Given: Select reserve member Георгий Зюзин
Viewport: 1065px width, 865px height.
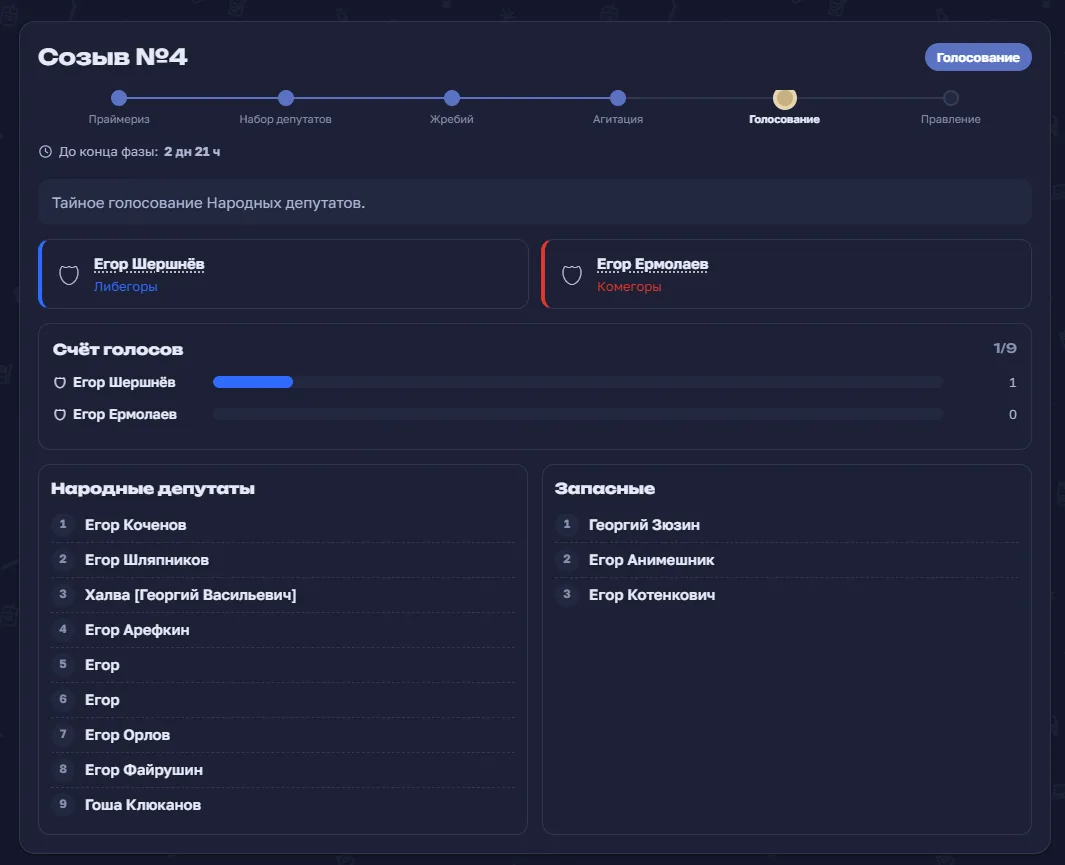Looking at the screenshot, I should (x=787, y=525).
